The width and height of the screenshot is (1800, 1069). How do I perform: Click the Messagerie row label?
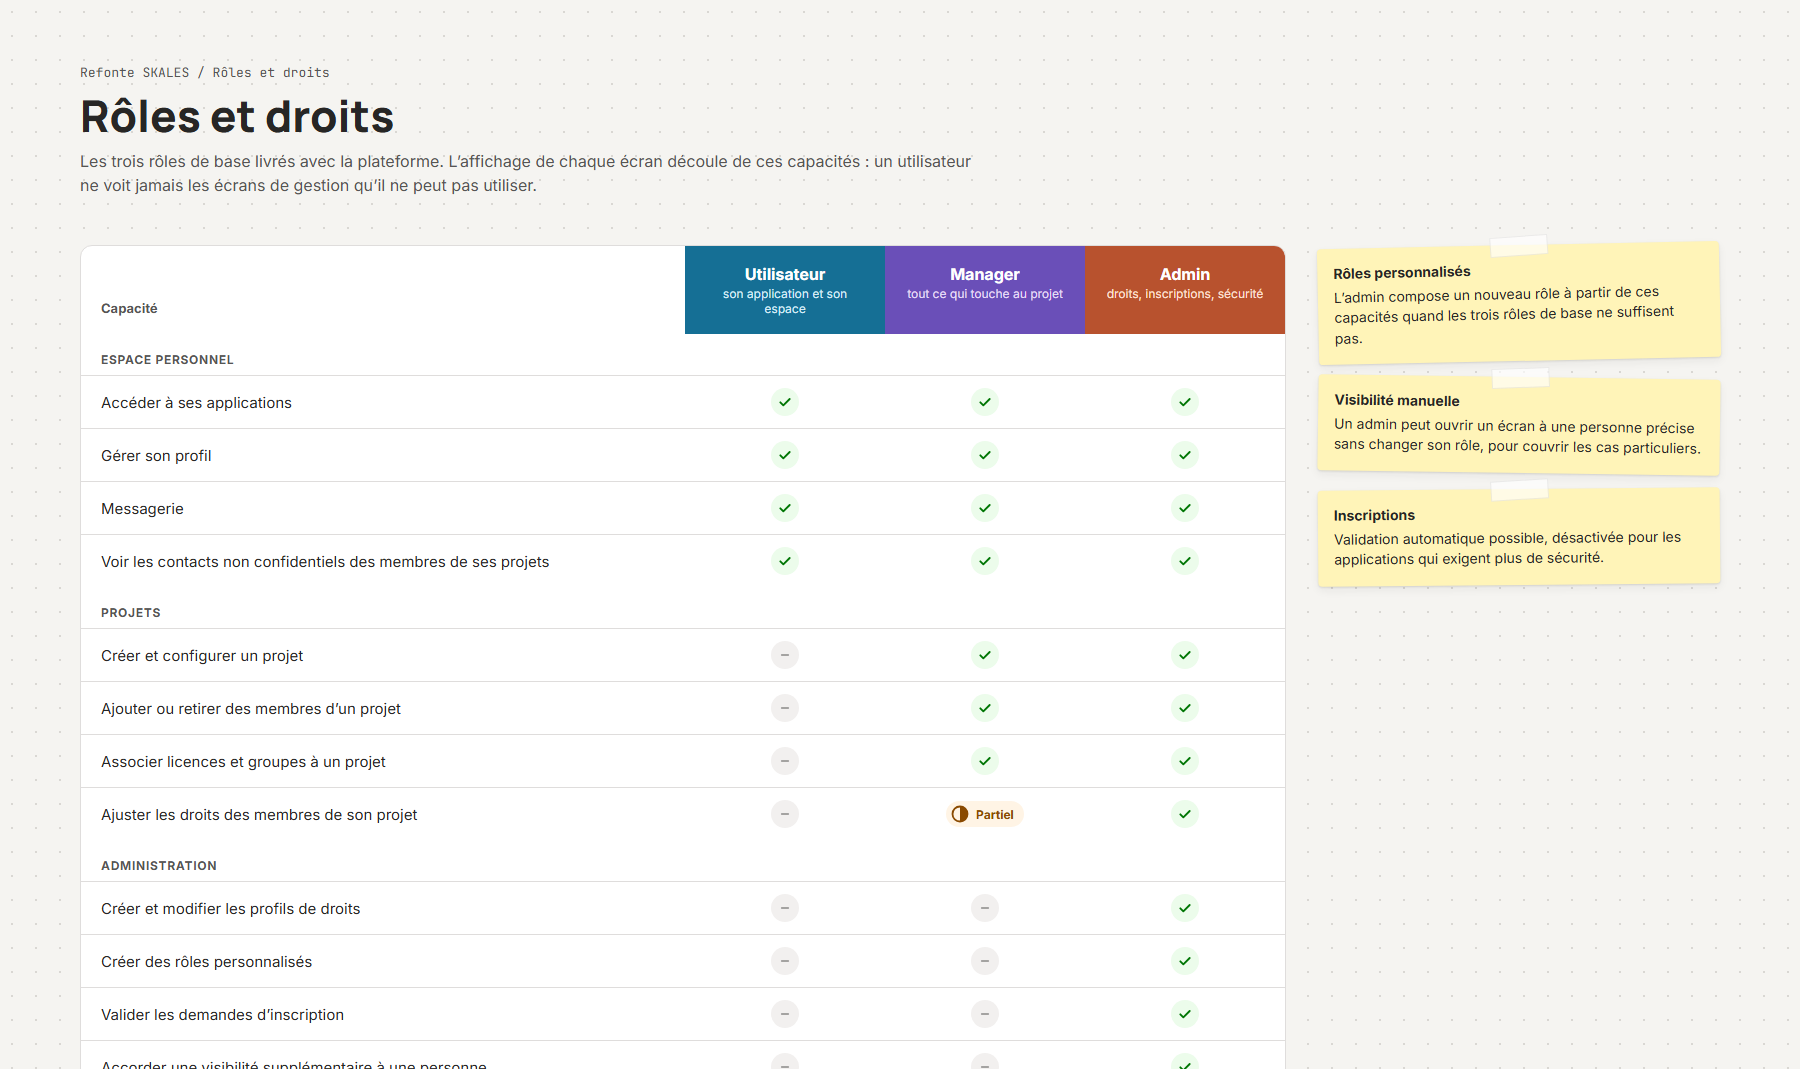click(142, 509)
